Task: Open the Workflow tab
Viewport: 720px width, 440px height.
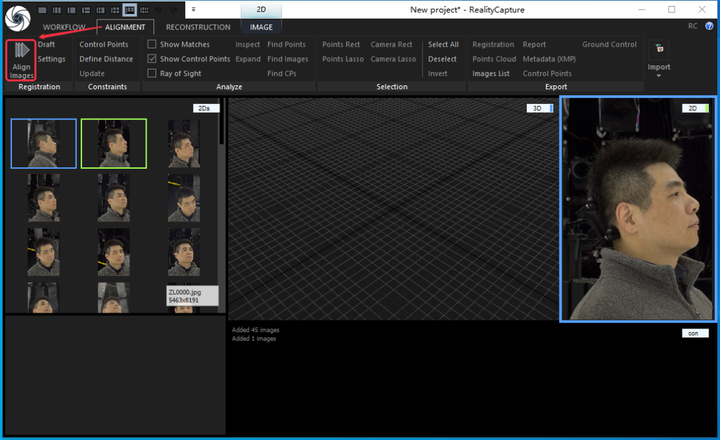Action: coord(64,27)
